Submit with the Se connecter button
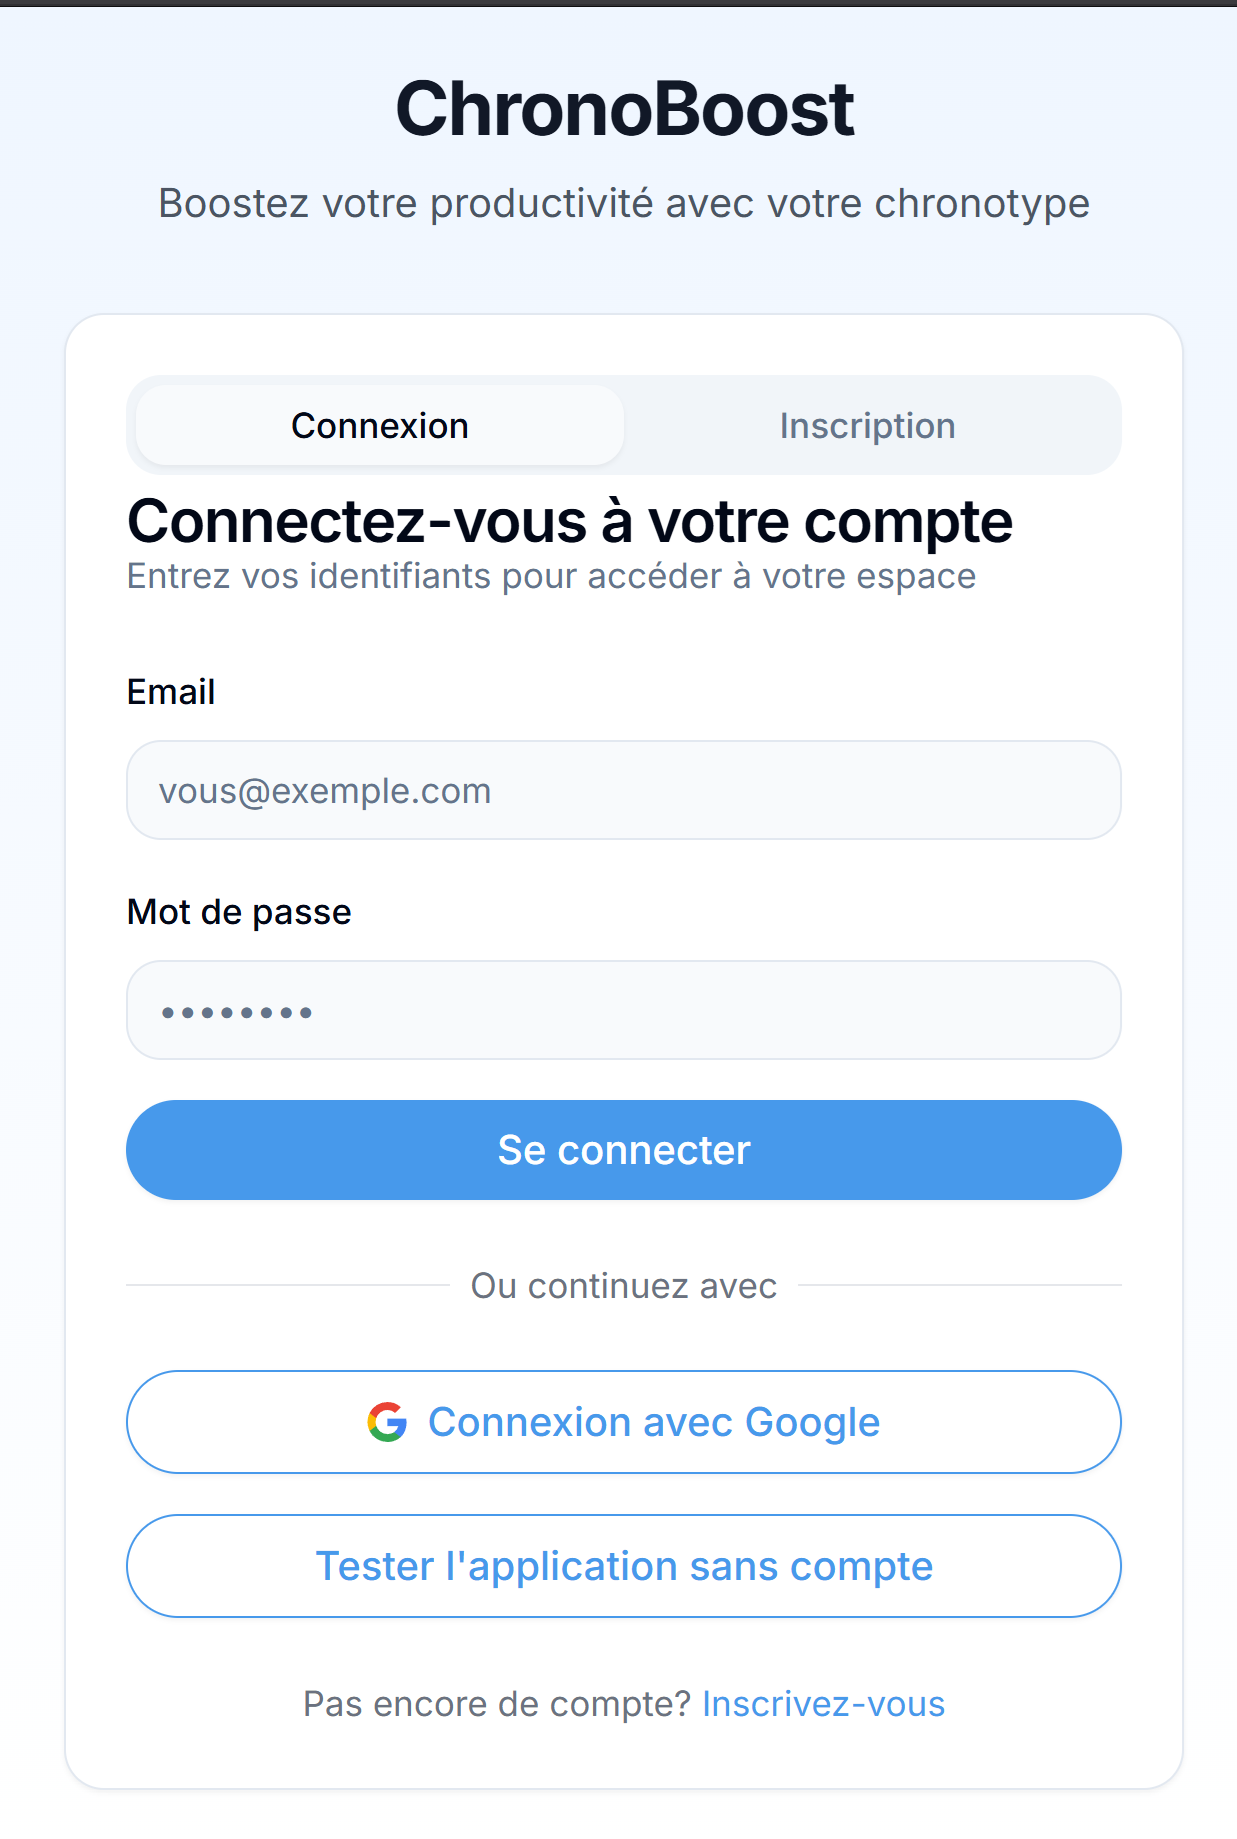 point(624,1150)
